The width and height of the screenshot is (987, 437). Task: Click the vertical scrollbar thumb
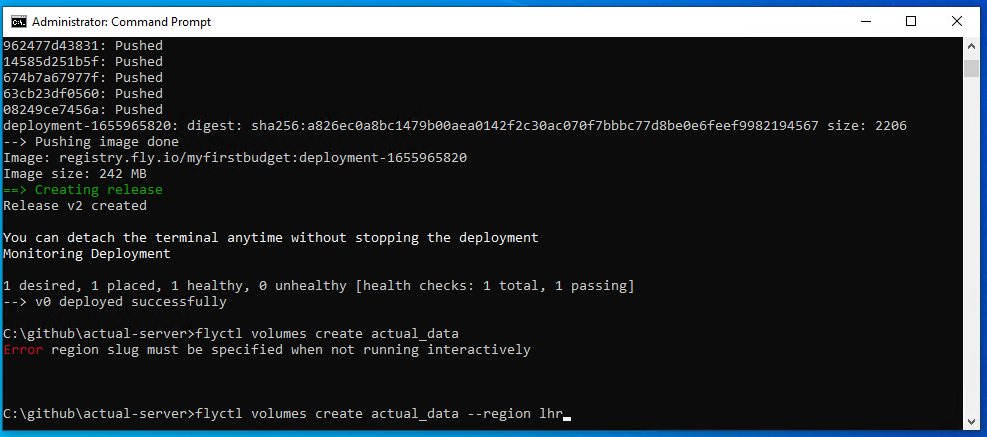(971, 68)
